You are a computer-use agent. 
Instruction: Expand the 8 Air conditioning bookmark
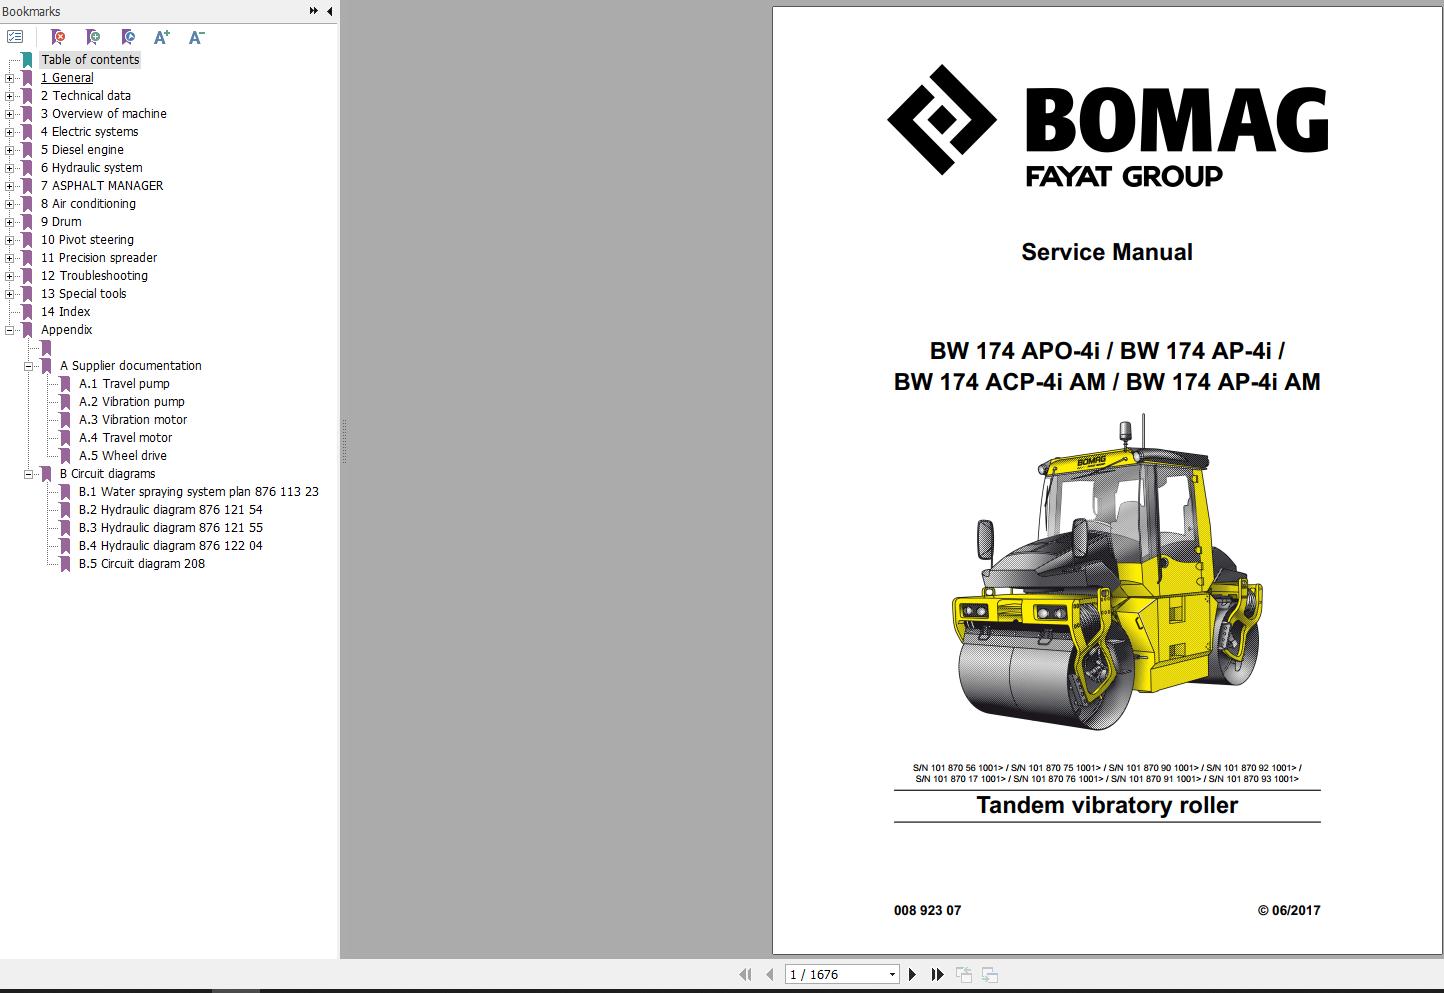10,204
